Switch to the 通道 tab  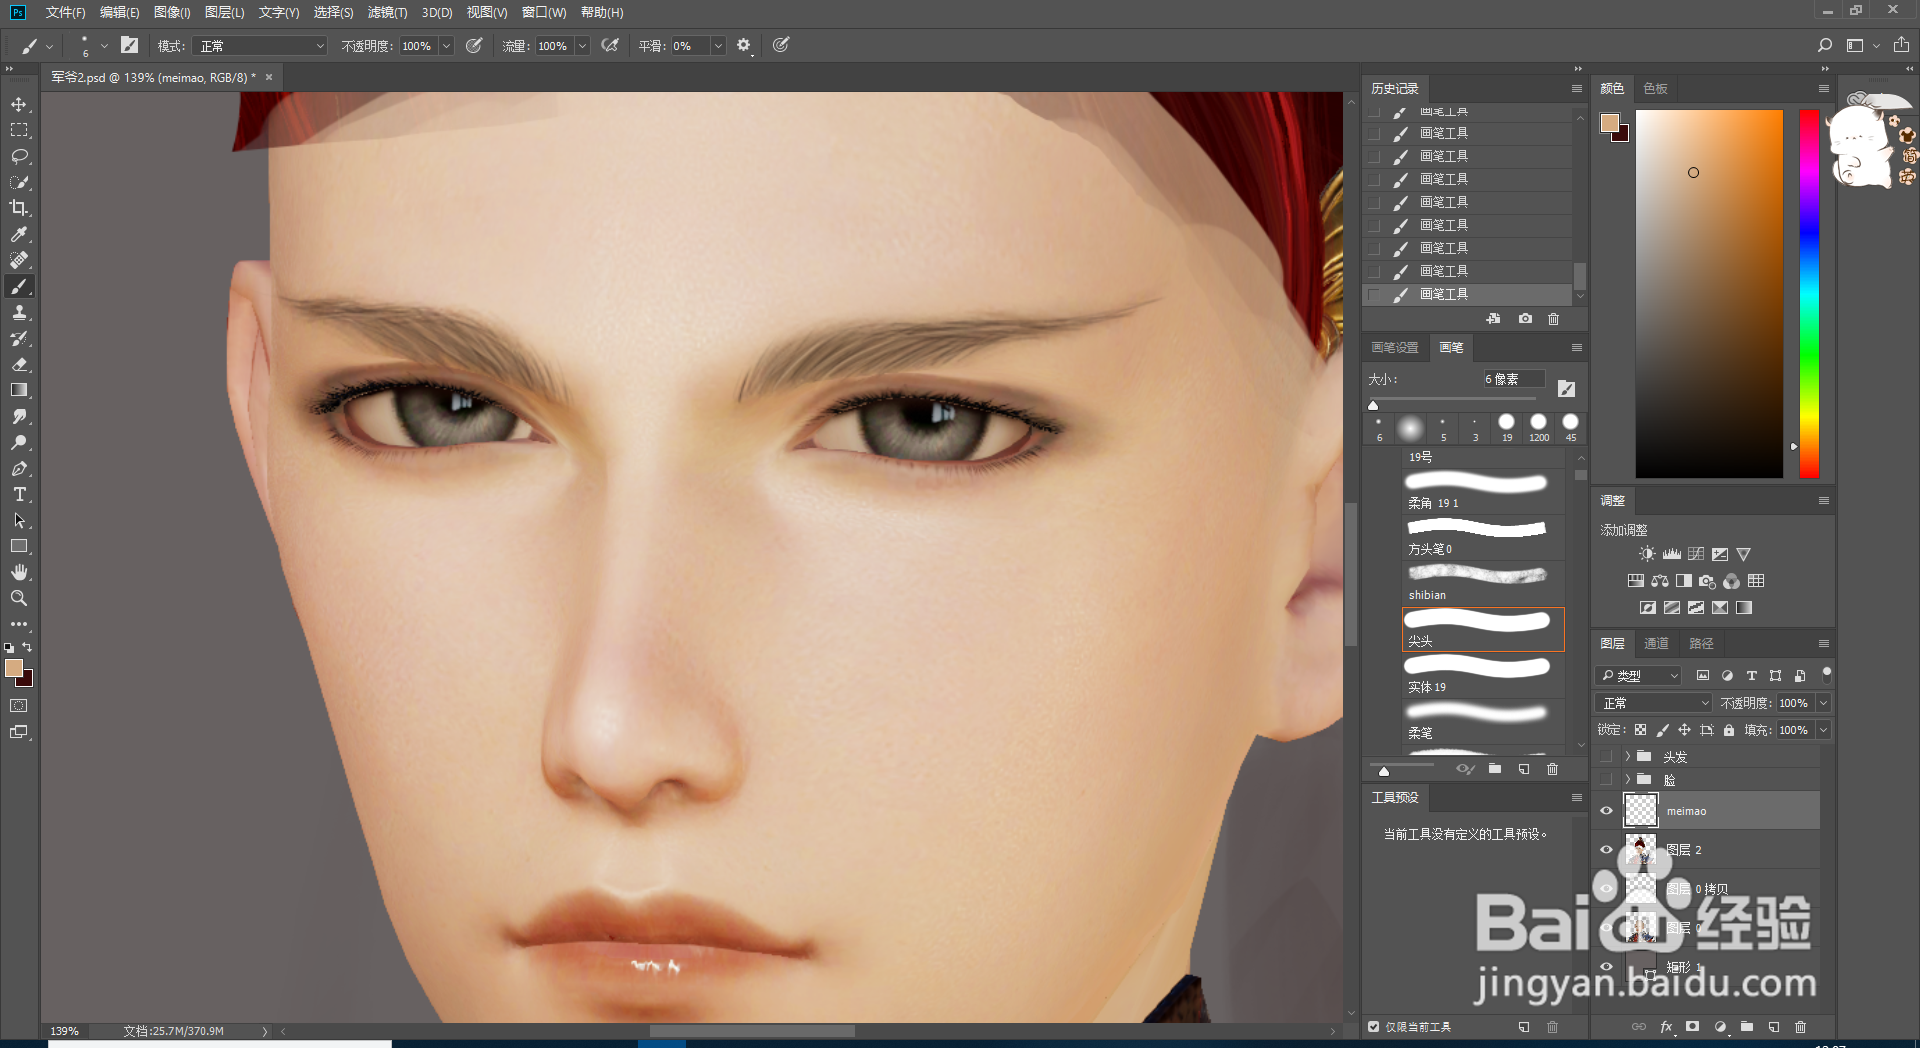click(x=1657, y=644)
